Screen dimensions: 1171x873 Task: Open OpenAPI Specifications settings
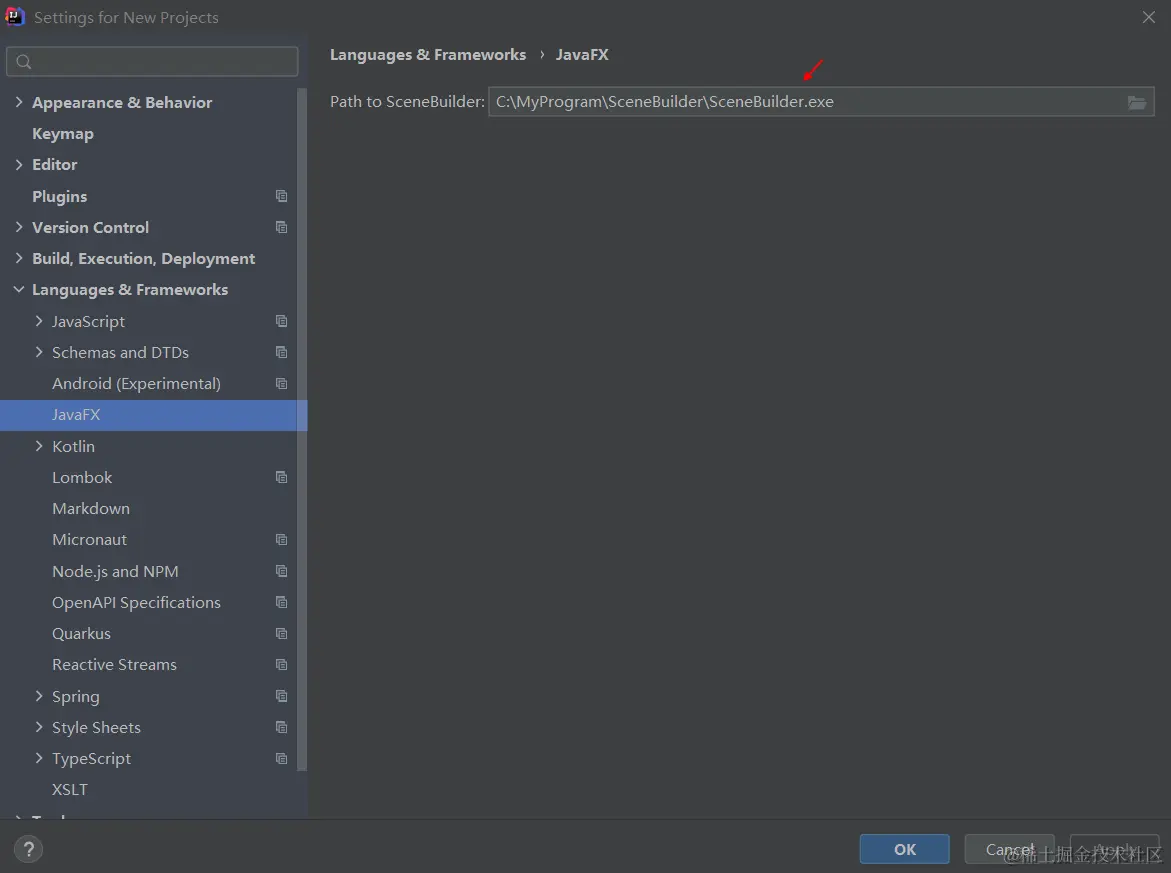click(137, 603)
